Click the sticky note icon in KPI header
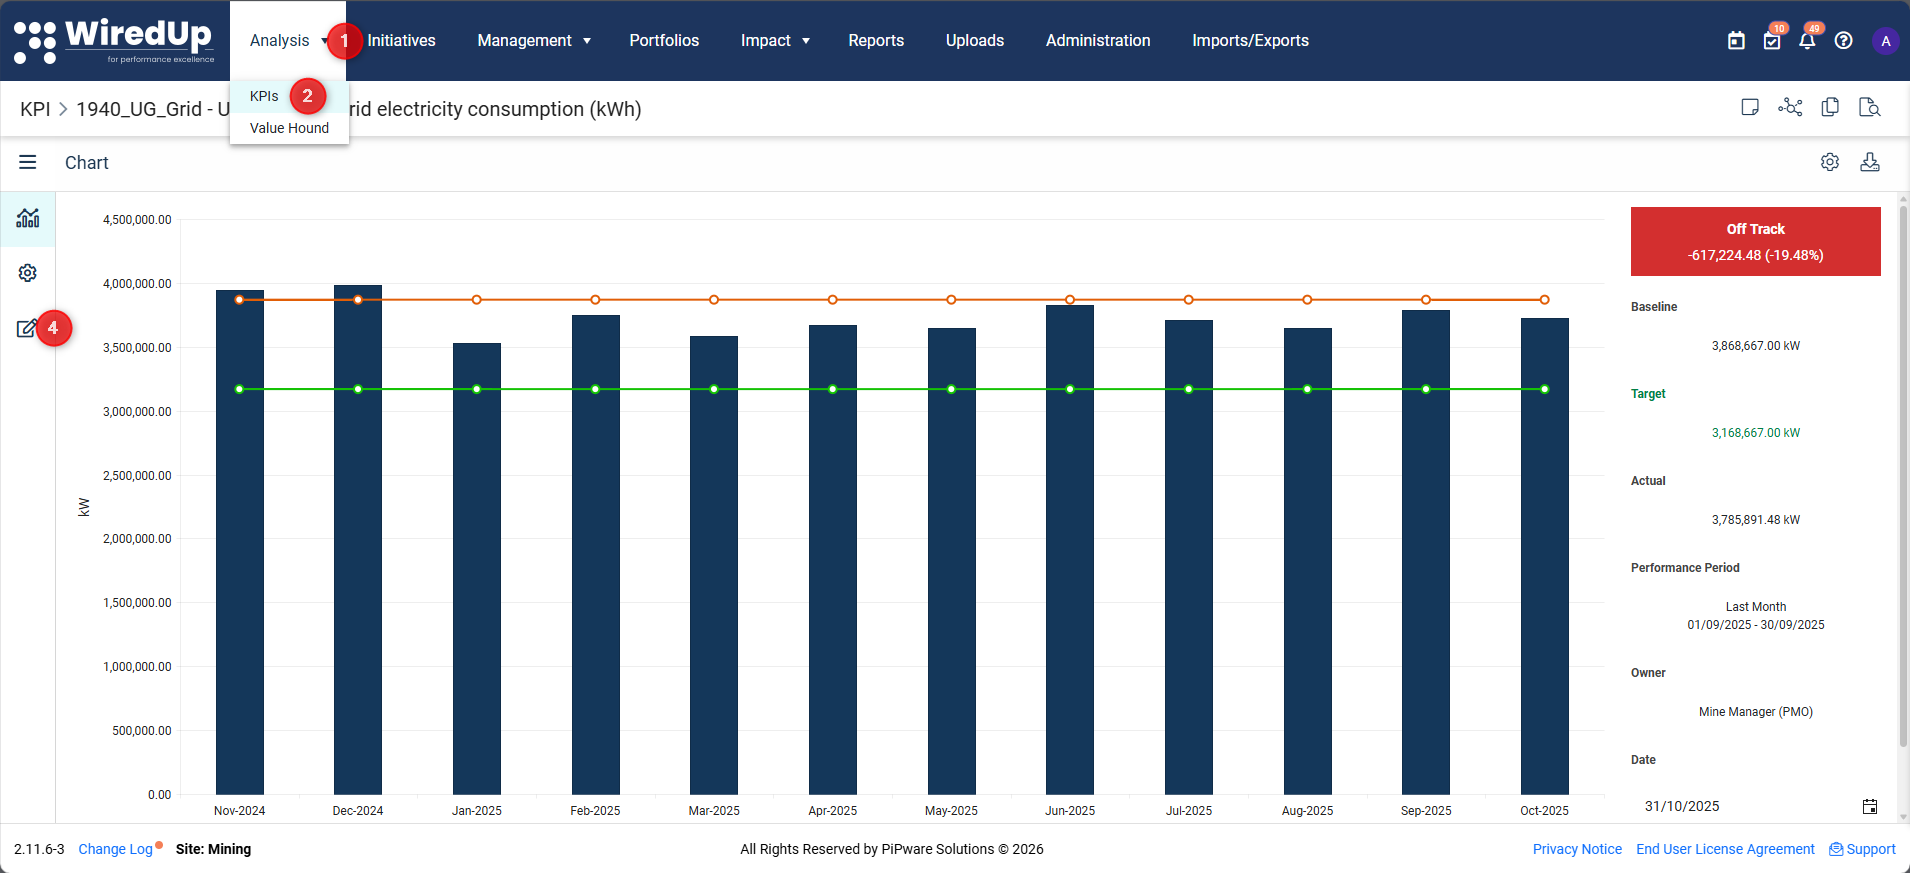1910x873 pixels. (x=1750, y=107)
